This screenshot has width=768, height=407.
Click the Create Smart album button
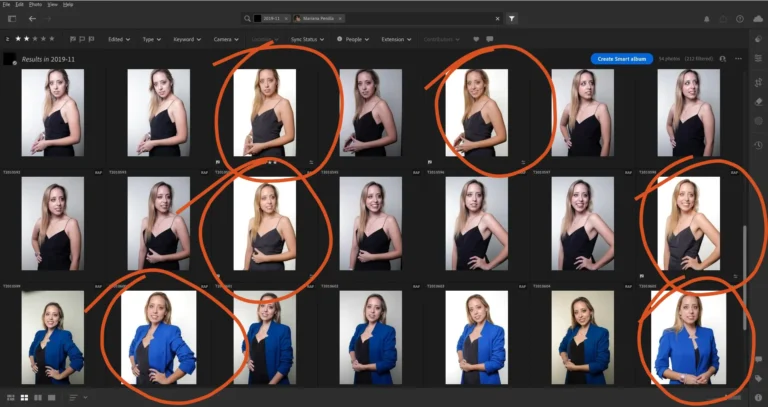click(x=621, y=59)
